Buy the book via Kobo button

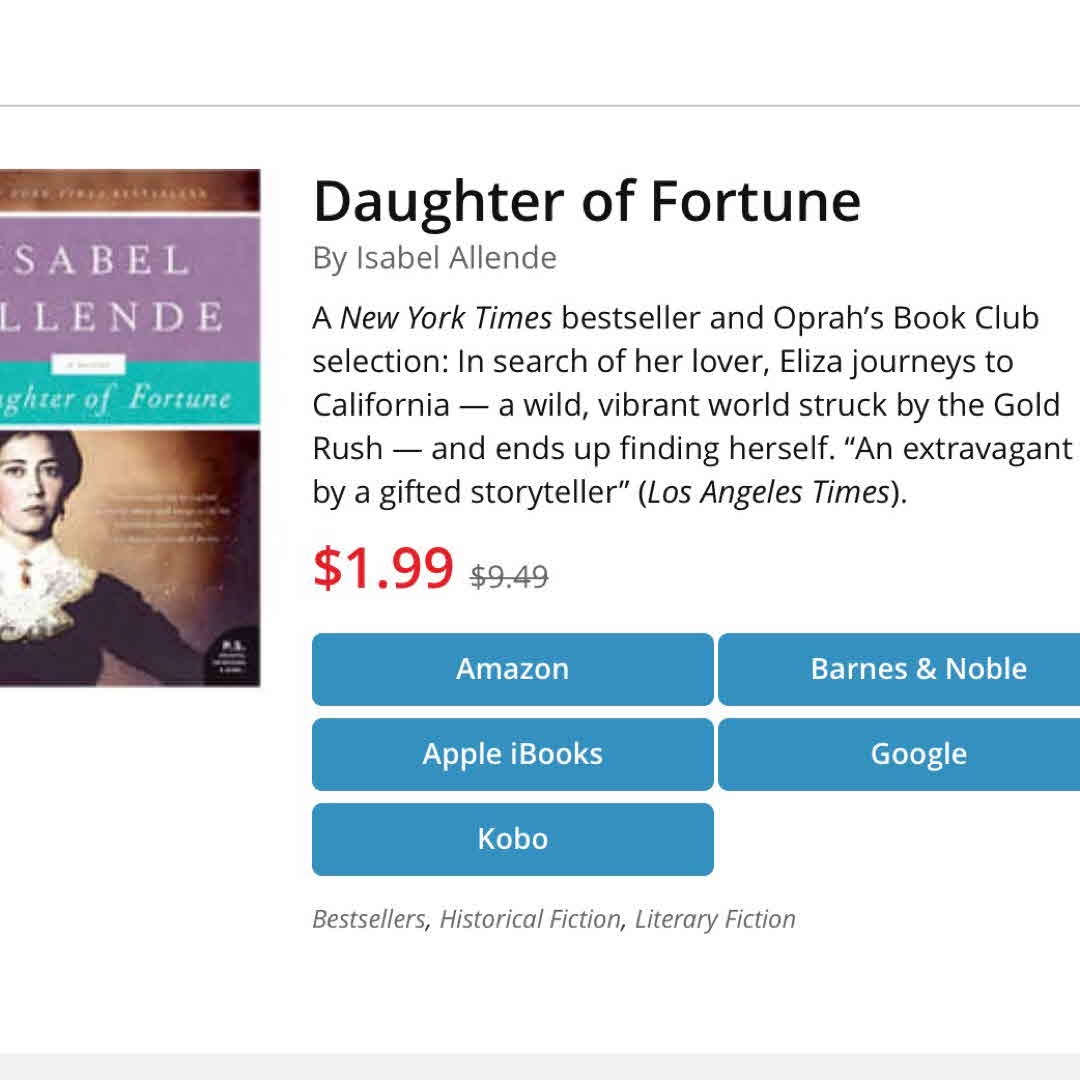coord(512,839)
